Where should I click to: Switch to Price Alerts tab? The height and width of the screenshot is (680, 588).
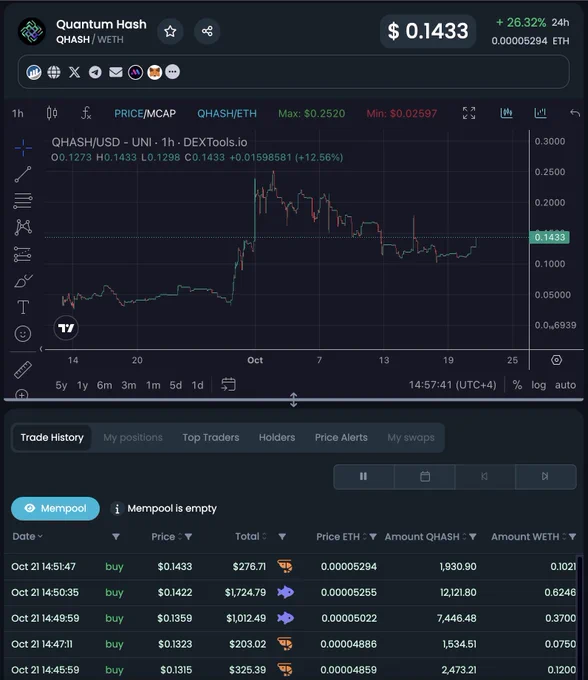(341, 438)
